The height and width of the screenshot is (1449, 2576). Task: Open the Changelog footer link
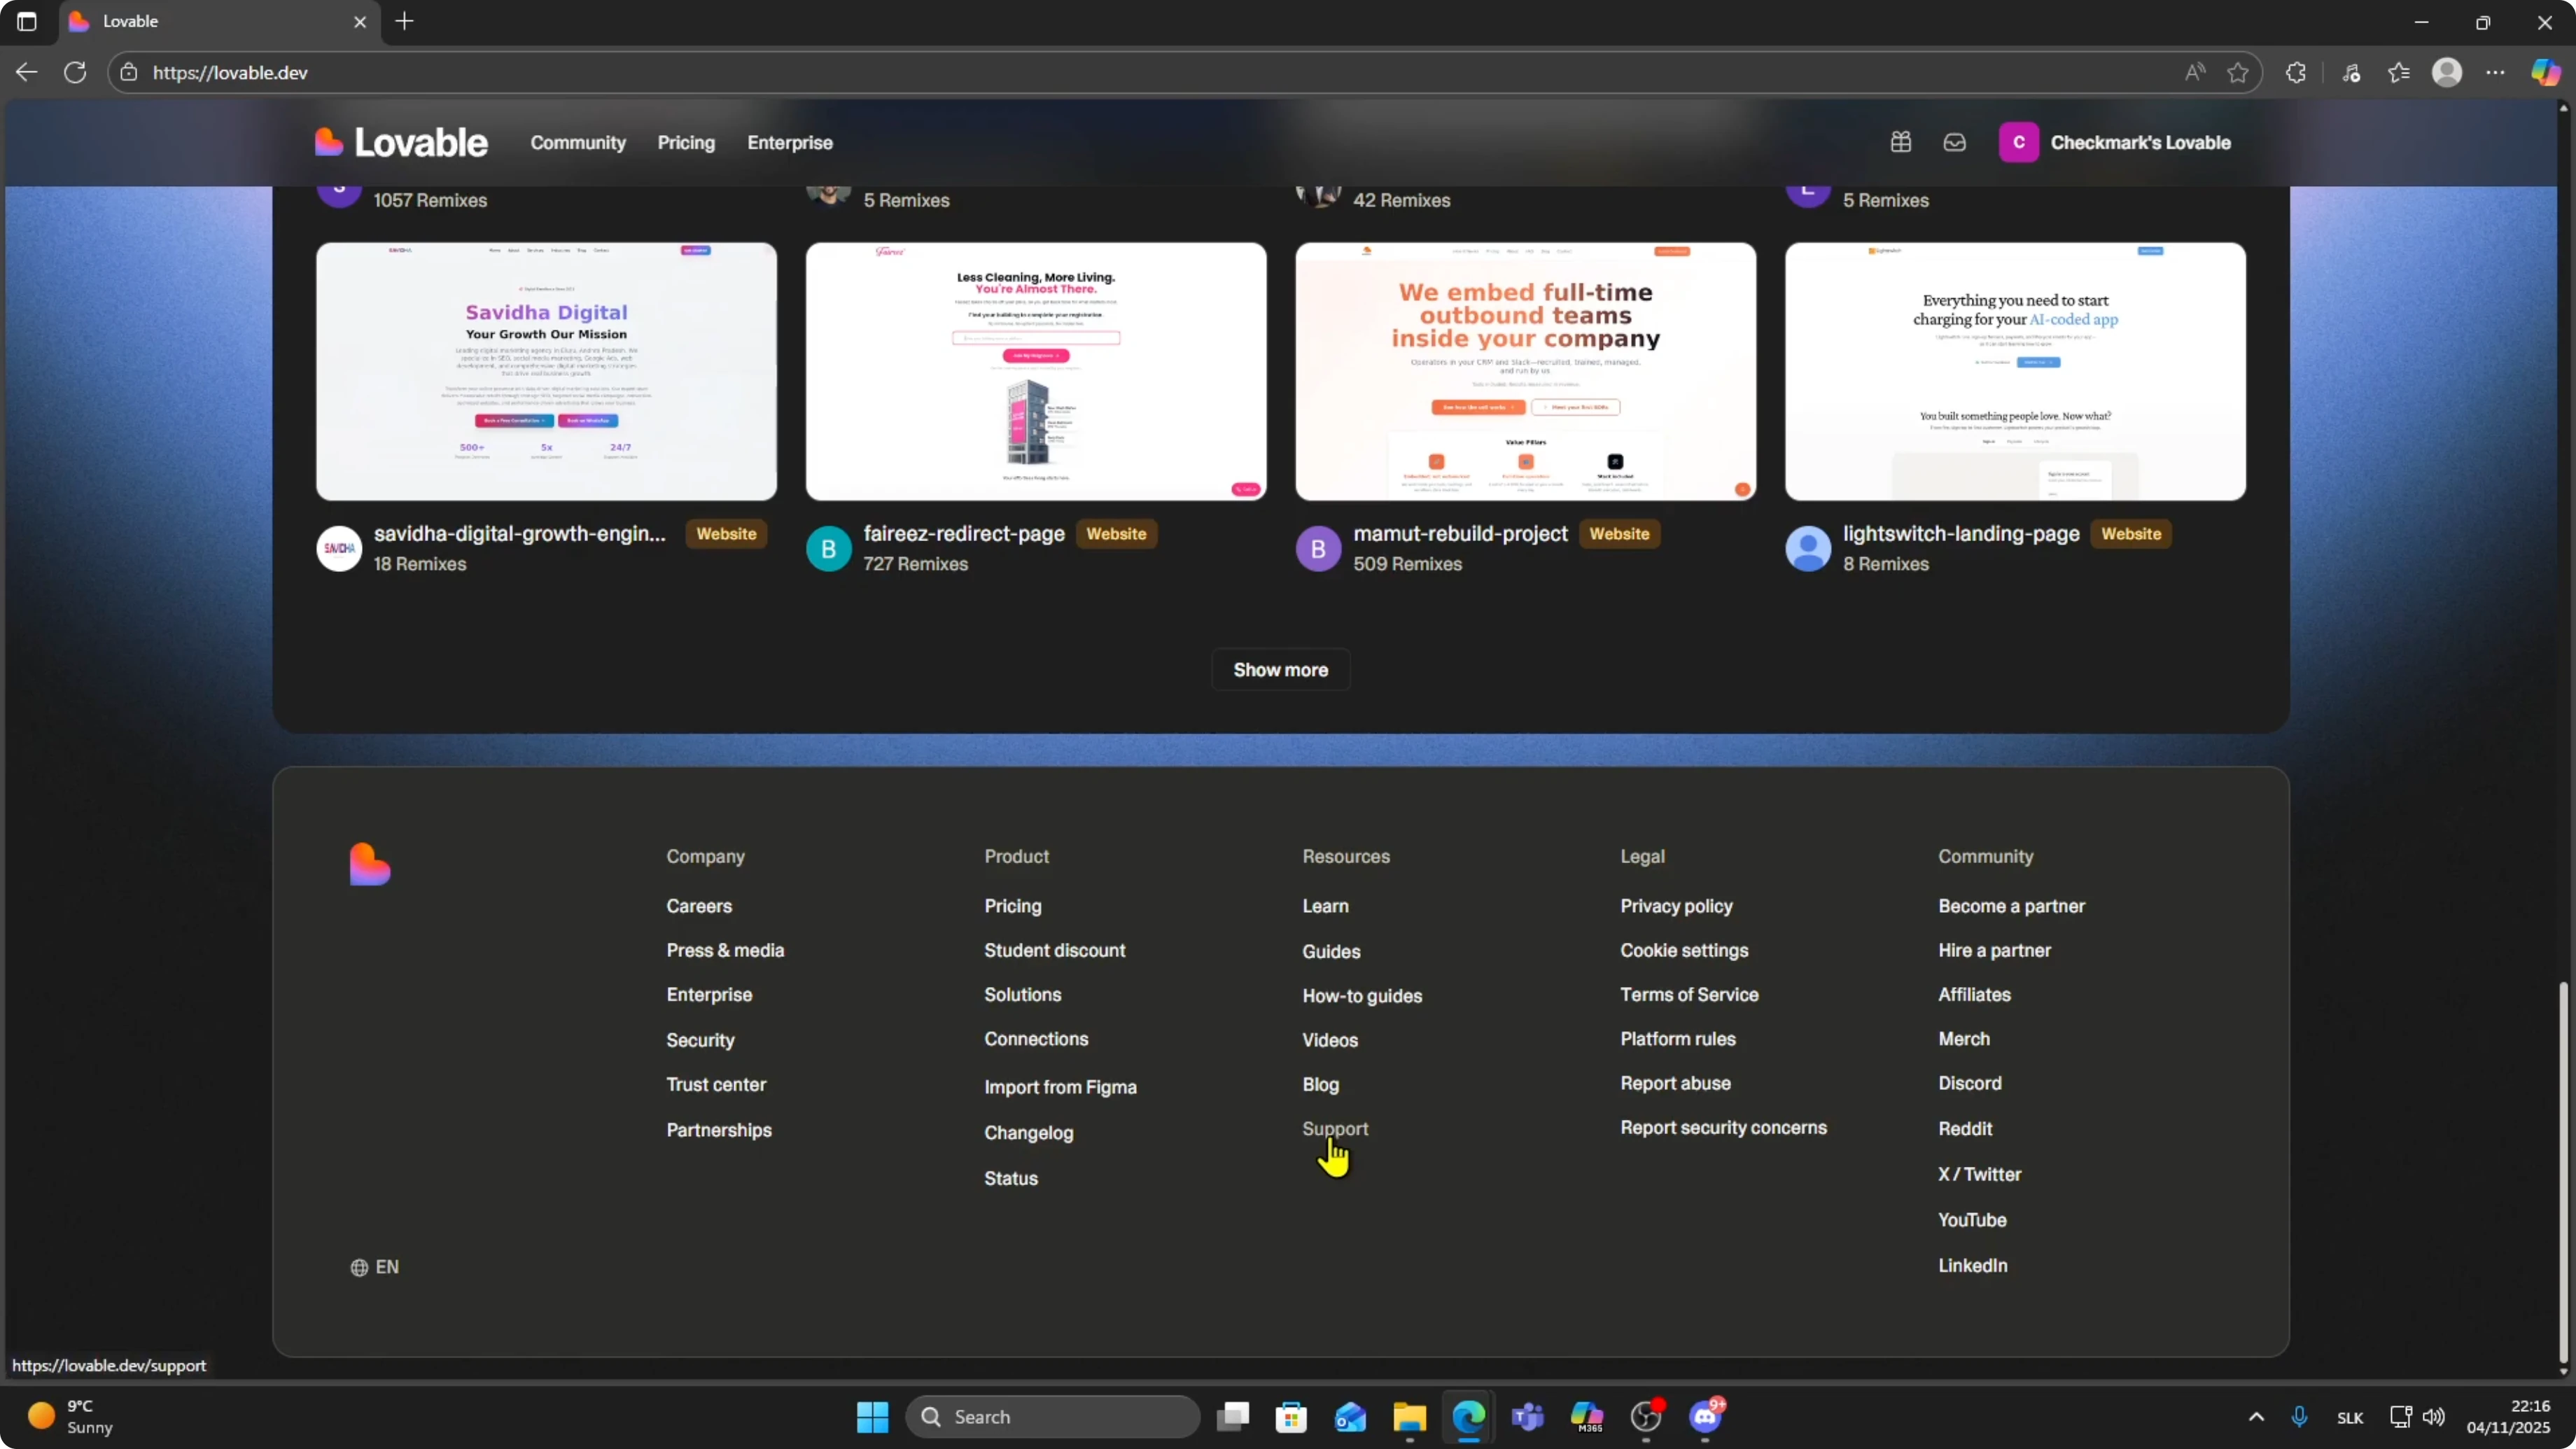pyautogui.click(x=1028, y=1133)
